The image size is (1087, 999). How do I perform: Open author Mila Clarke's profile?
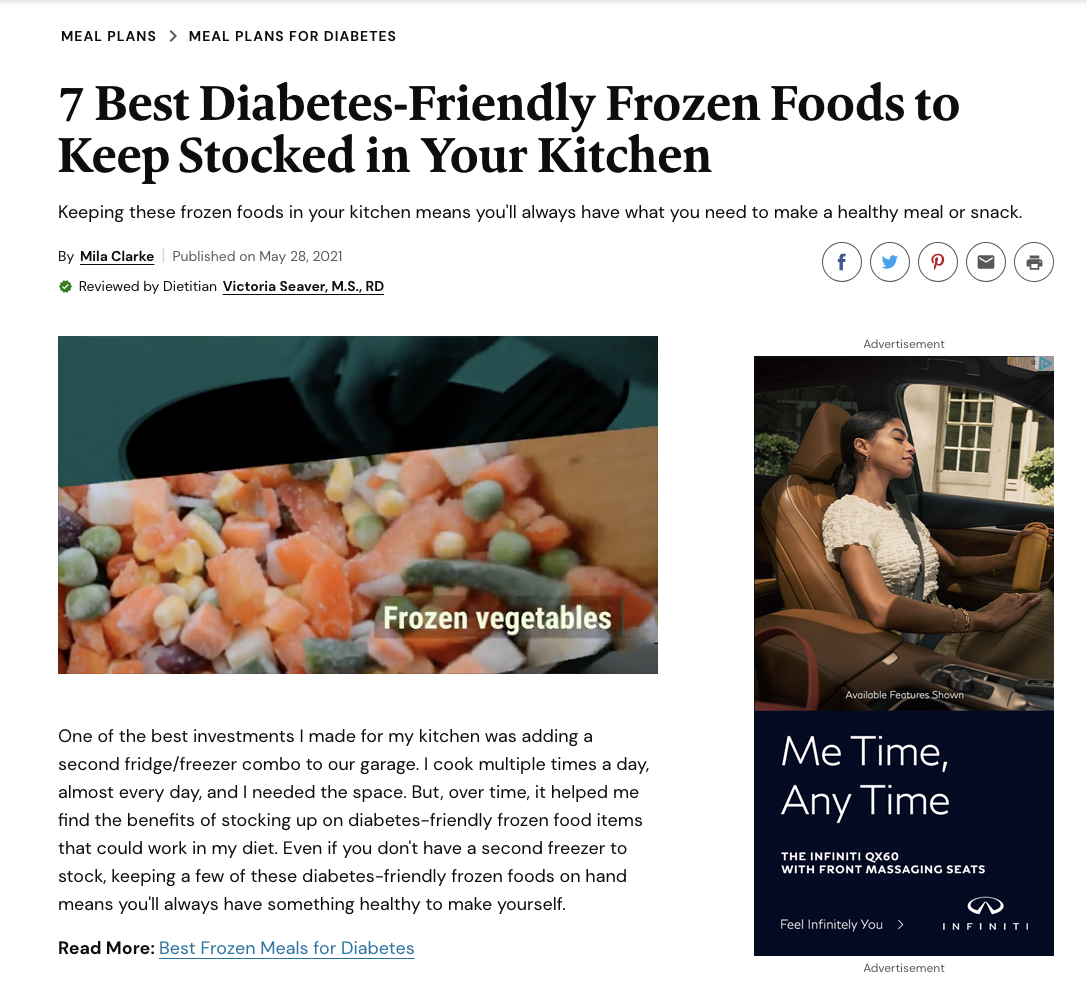116,257
